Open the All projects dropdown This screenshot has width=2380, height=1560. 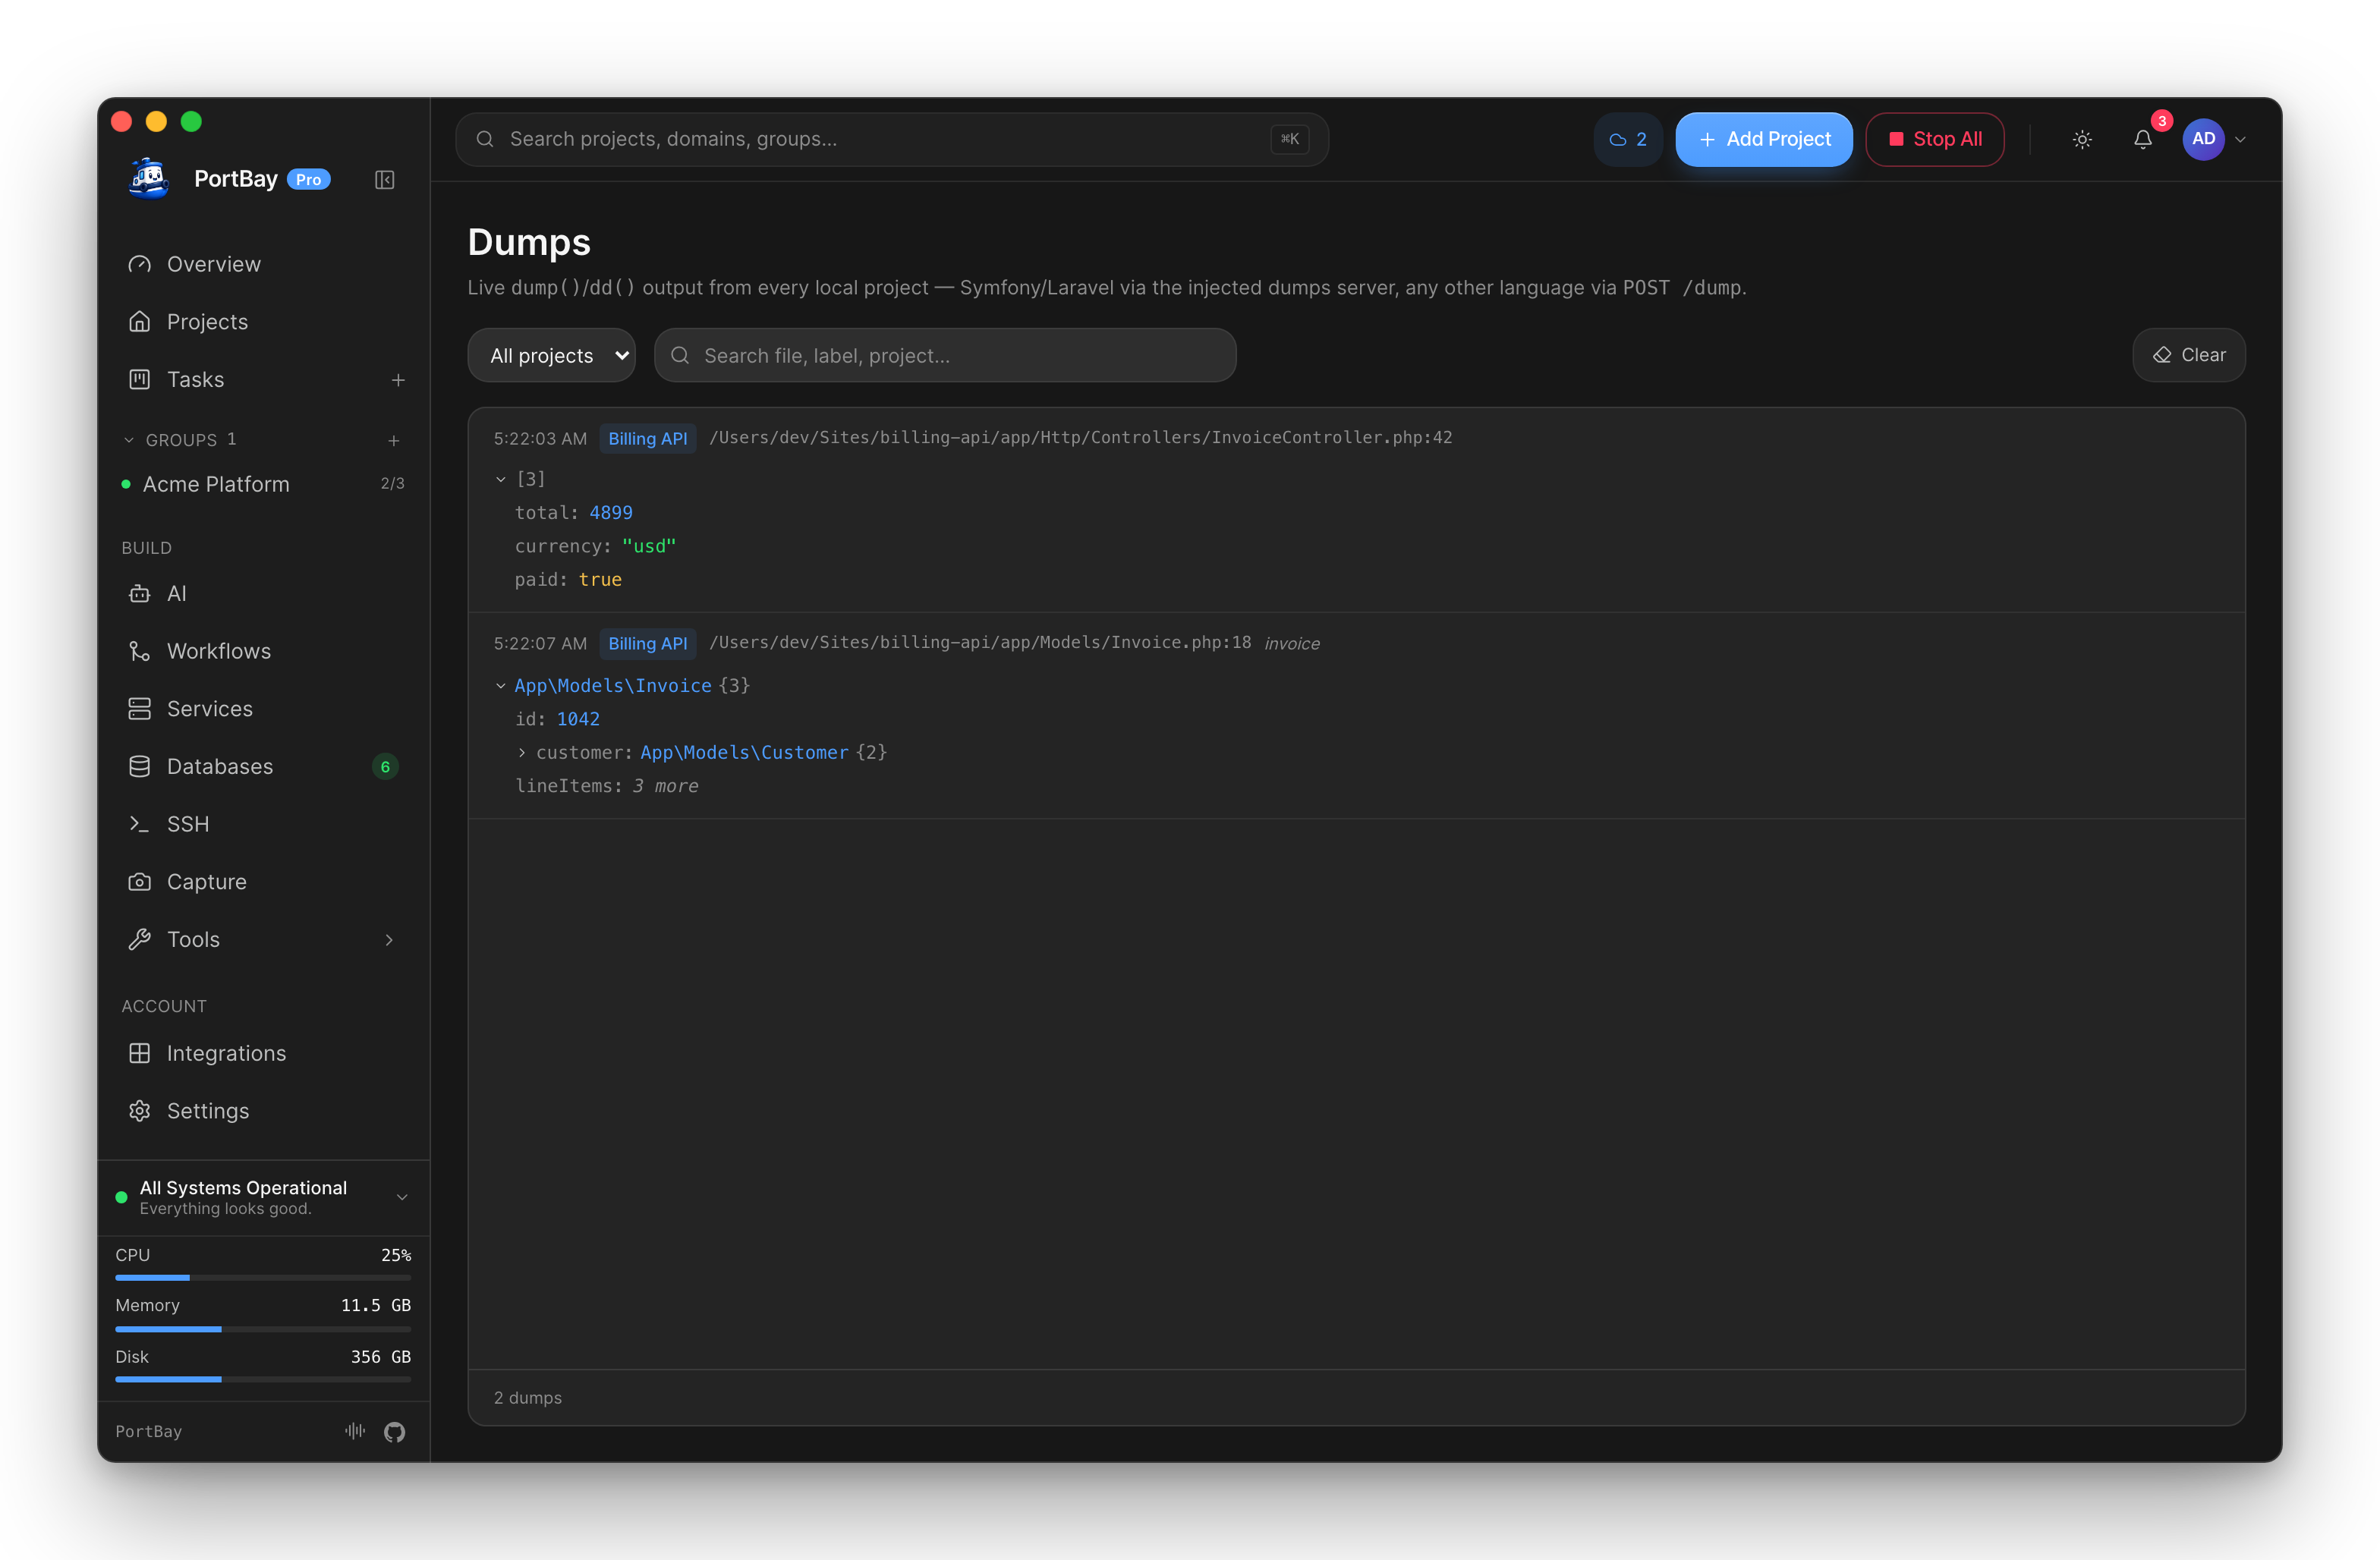point(551,355)
